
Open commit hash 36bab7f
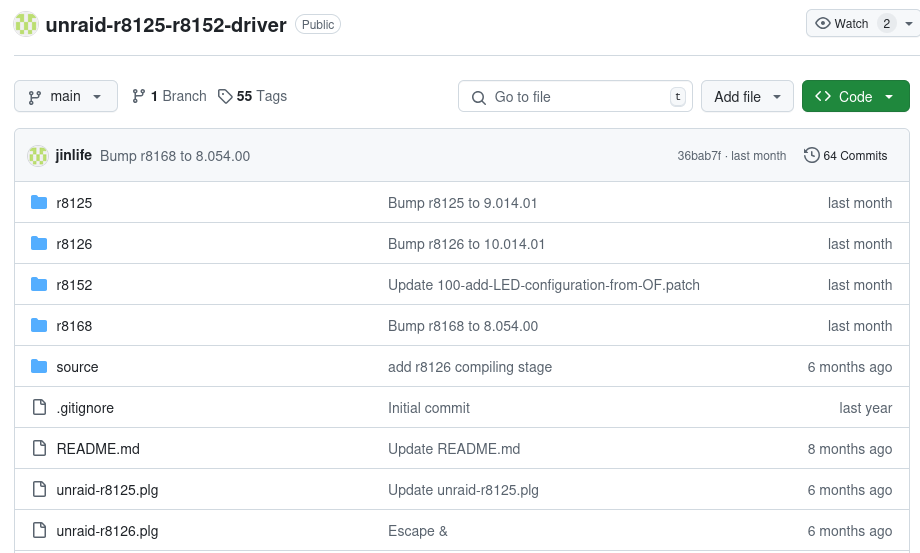(x=699, y=155)
